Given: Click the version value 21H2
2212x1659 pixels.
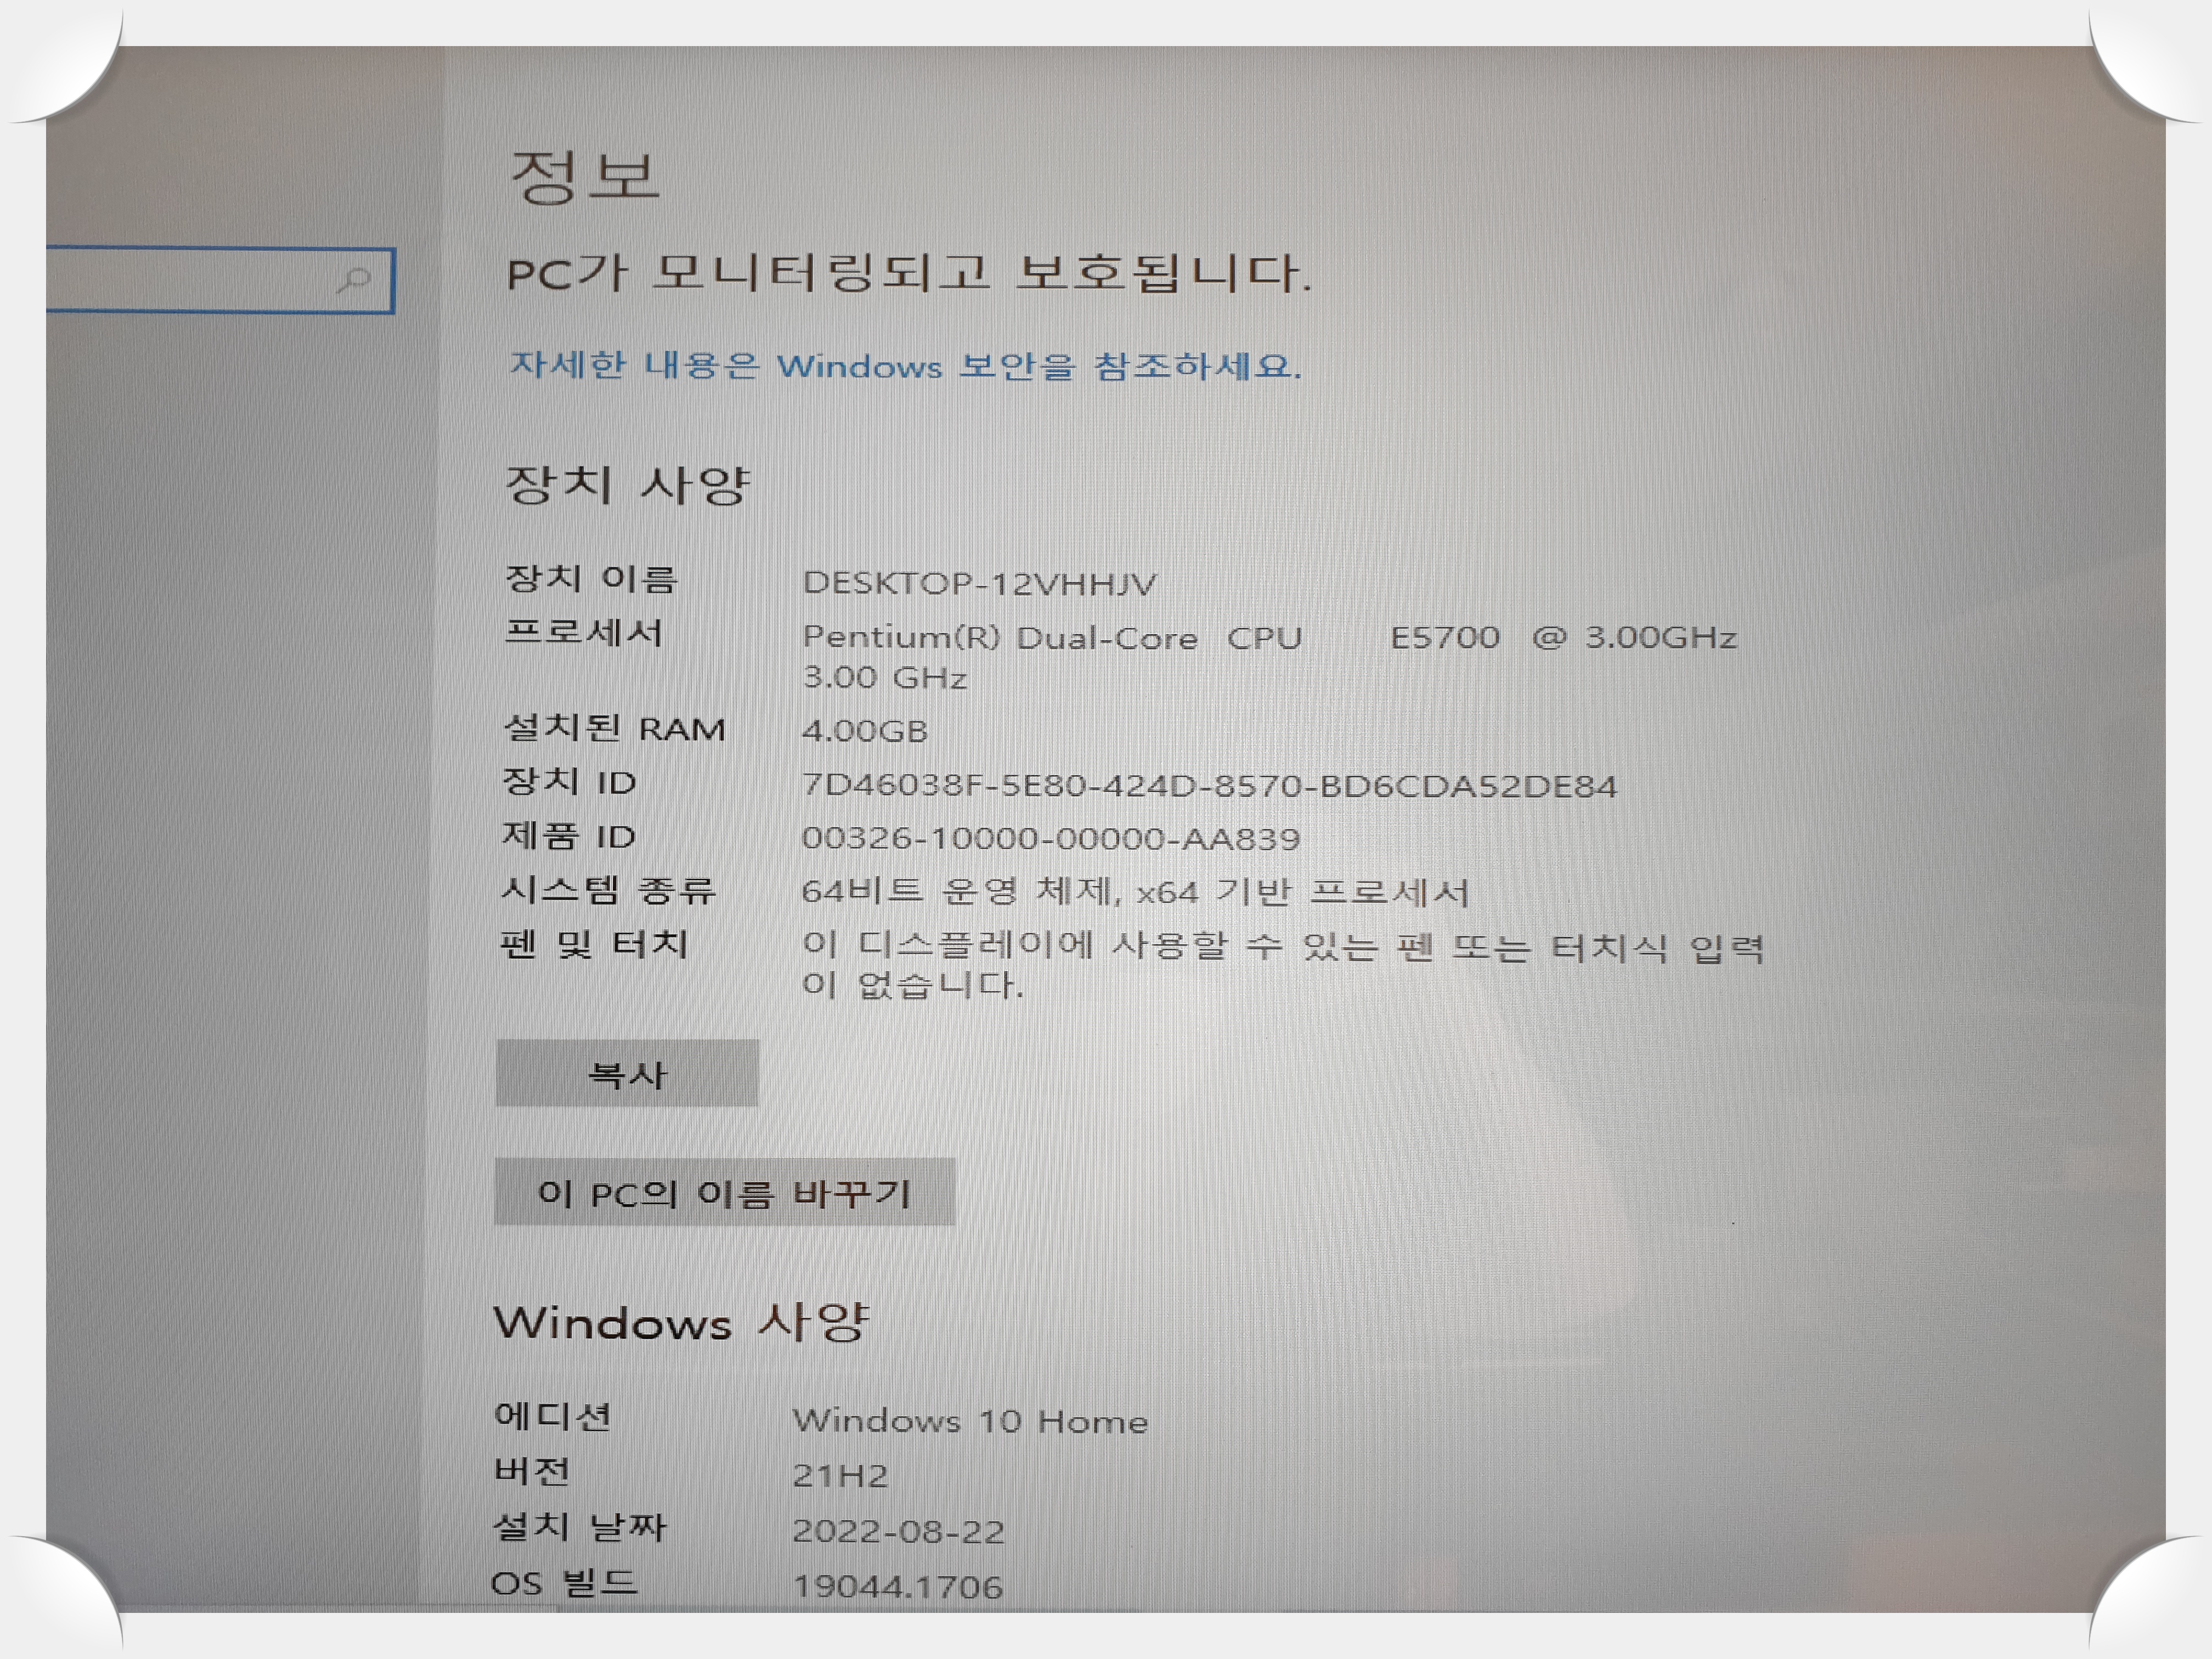Looking at the screenshot, I should click(840, 1476).
